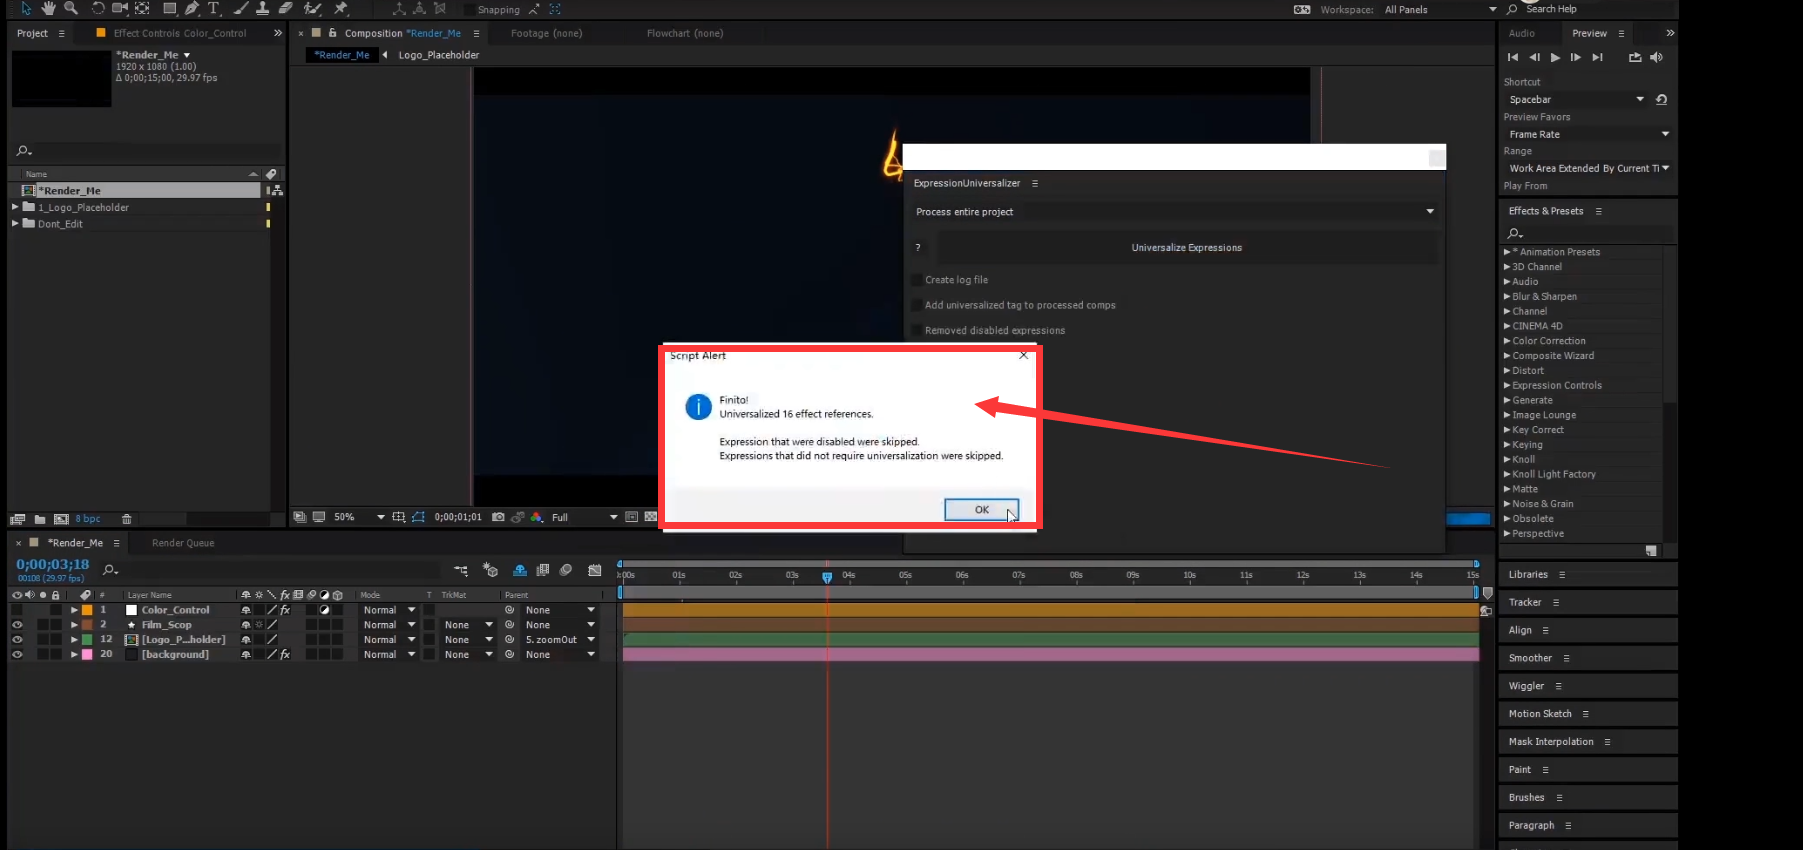Expand the Color_Control layer properties
1803x850 pixels.
74,610
